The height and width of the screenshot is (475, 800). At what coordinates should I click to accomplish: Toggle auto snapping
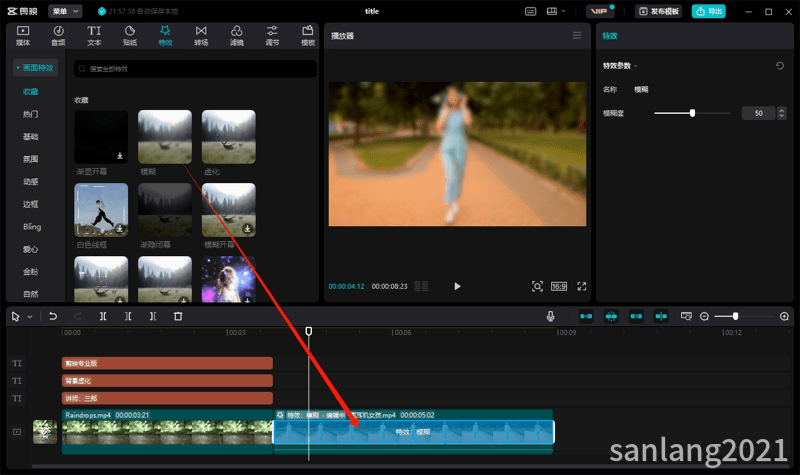pyautogui.click(x=611, y=316)
